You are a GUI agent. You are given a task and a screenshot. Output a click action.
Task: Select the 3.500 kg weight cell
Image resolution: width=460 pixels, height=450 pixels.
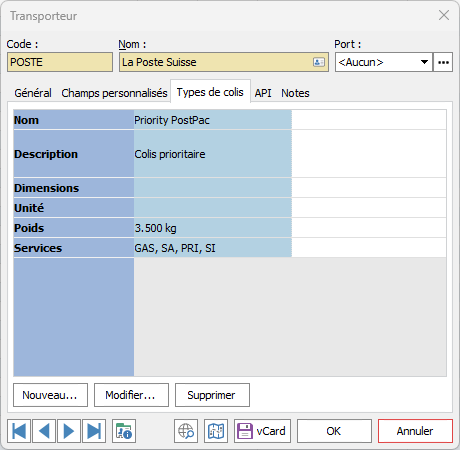pyautogui.click(x=213, y=228)
